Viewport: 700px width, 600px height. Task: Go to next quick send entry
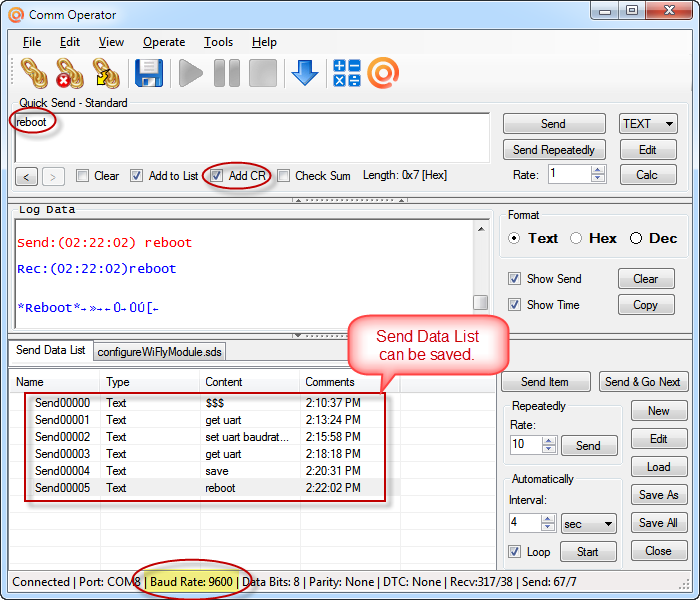point(53,176)
